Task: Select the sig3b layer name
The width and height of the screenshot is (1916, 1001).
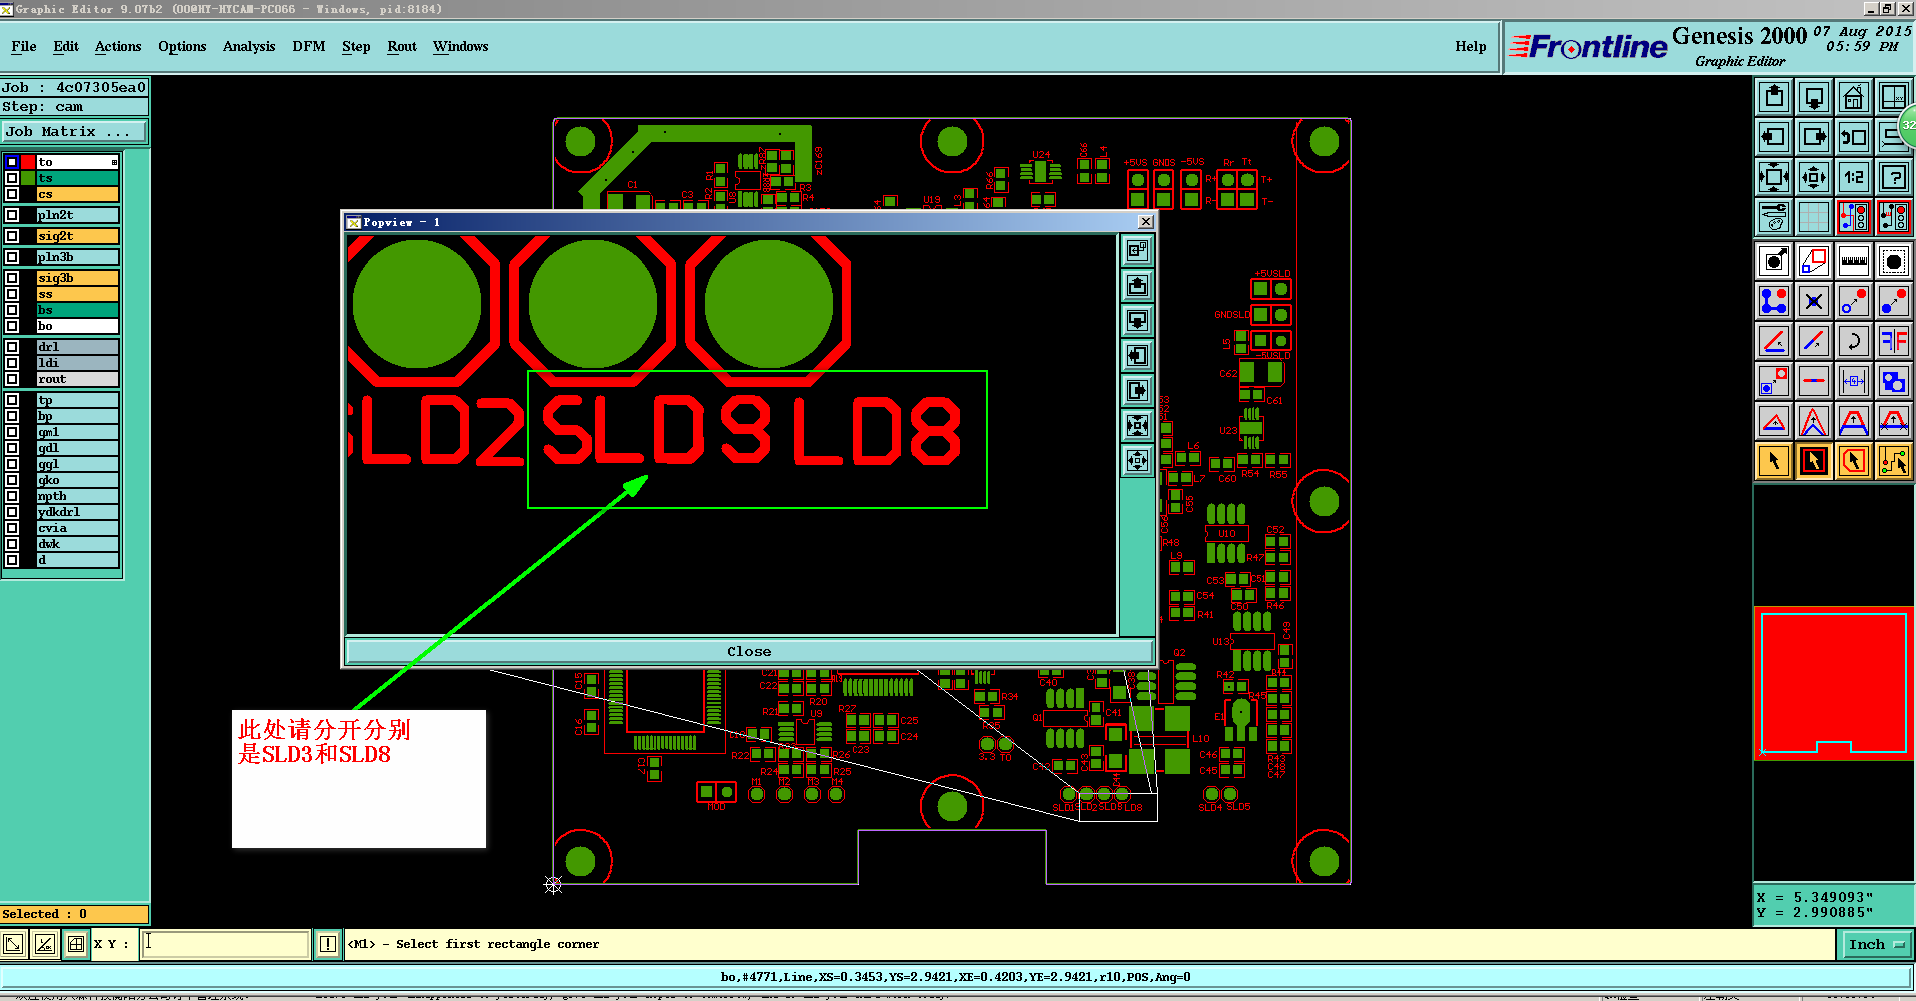Action: click(78, 278)
